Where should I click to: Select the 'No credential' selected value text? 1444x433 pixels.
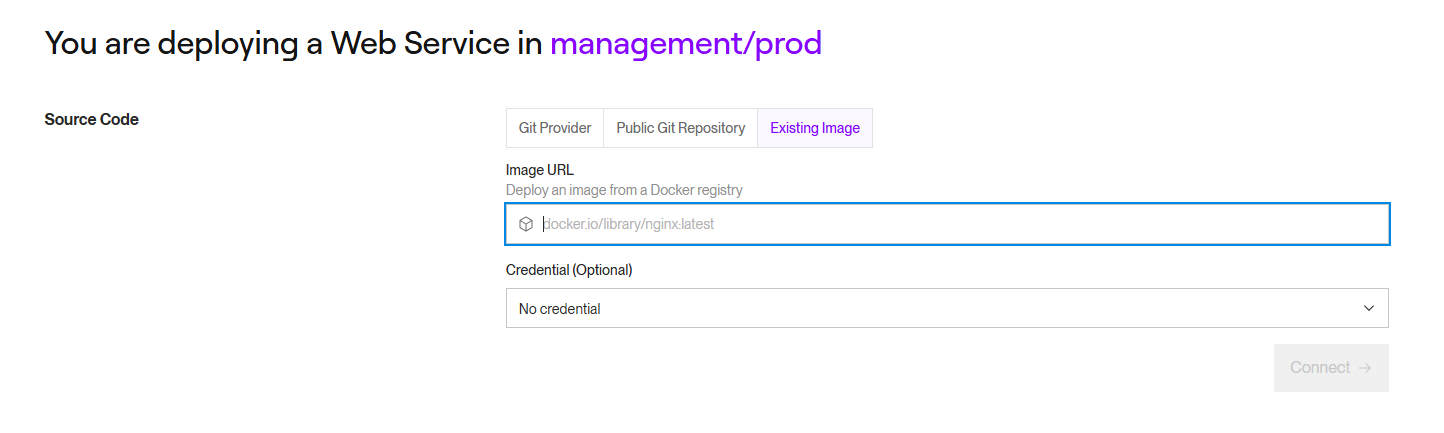(559, 309)
